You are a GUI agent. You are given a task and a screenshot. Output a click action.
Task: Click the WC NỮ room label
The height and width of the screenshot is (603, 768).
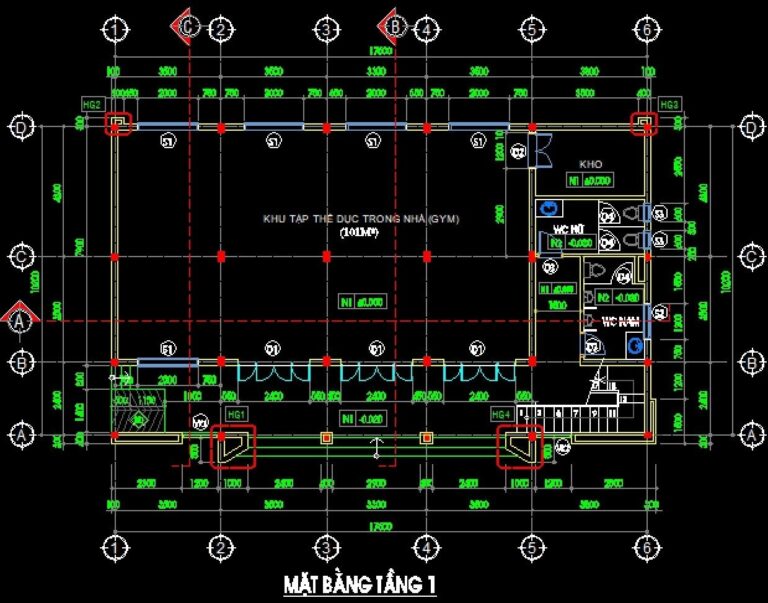pyautogui.click(x=569, y=230)
